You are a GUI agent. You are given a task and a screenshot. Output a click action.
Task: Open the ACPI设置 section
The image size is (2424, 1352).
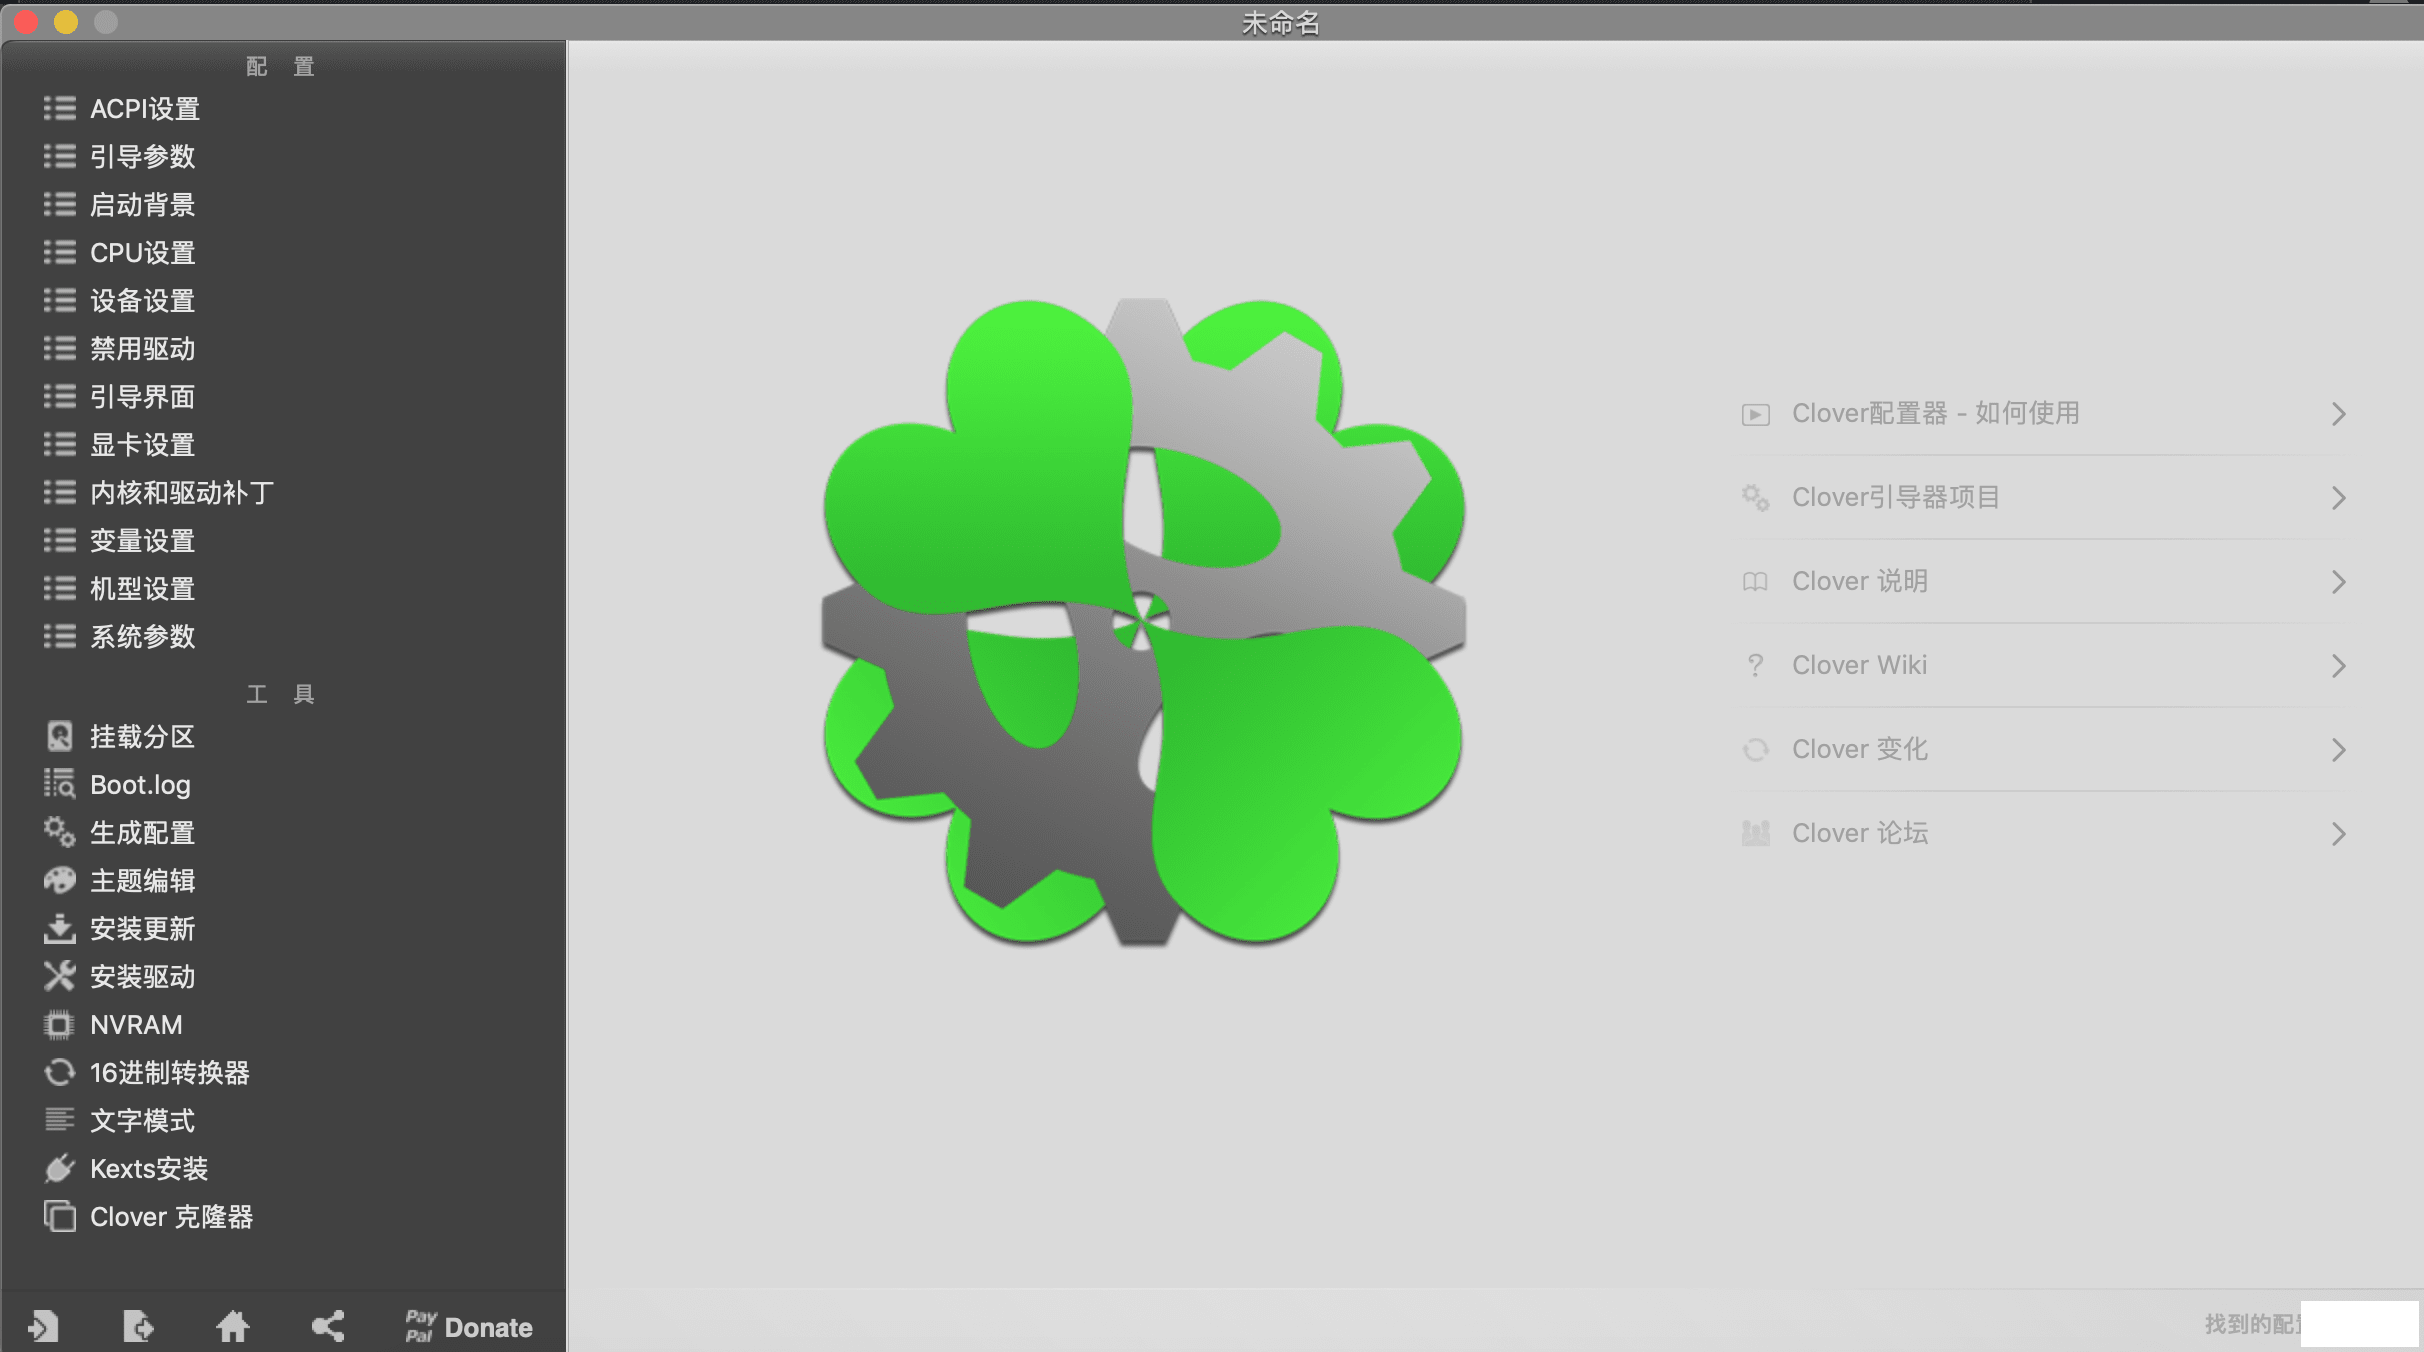click(x=145, y=109)
